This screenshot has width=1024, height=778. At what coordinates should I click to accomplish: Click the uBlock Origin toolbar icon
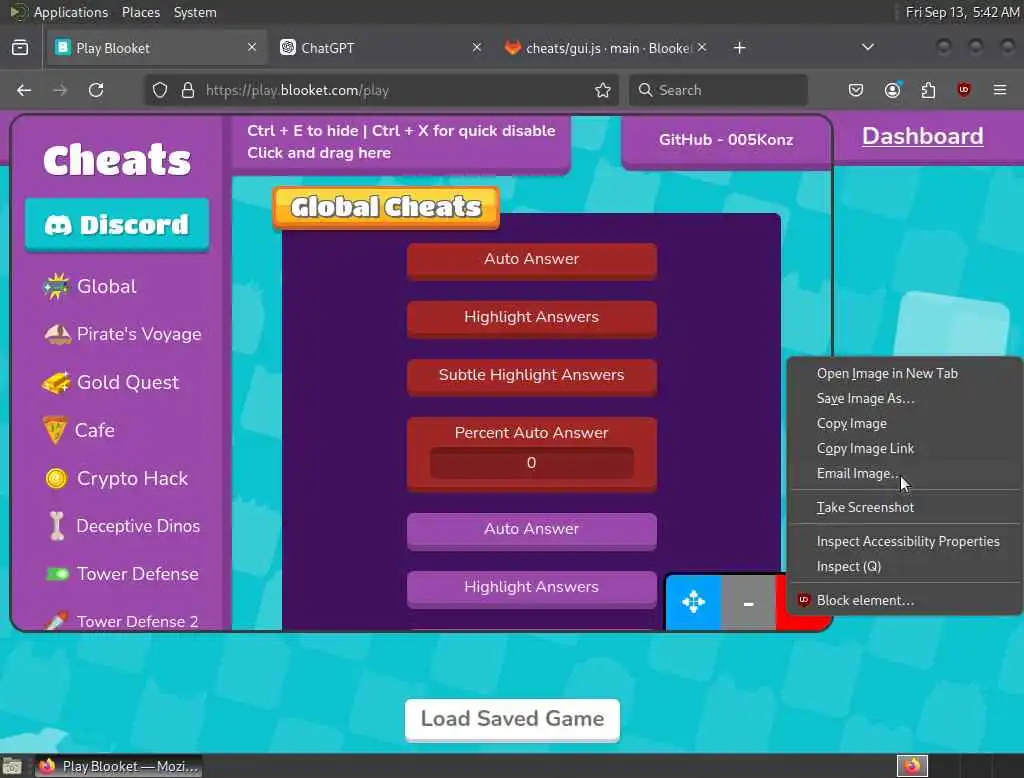(964, 90)
